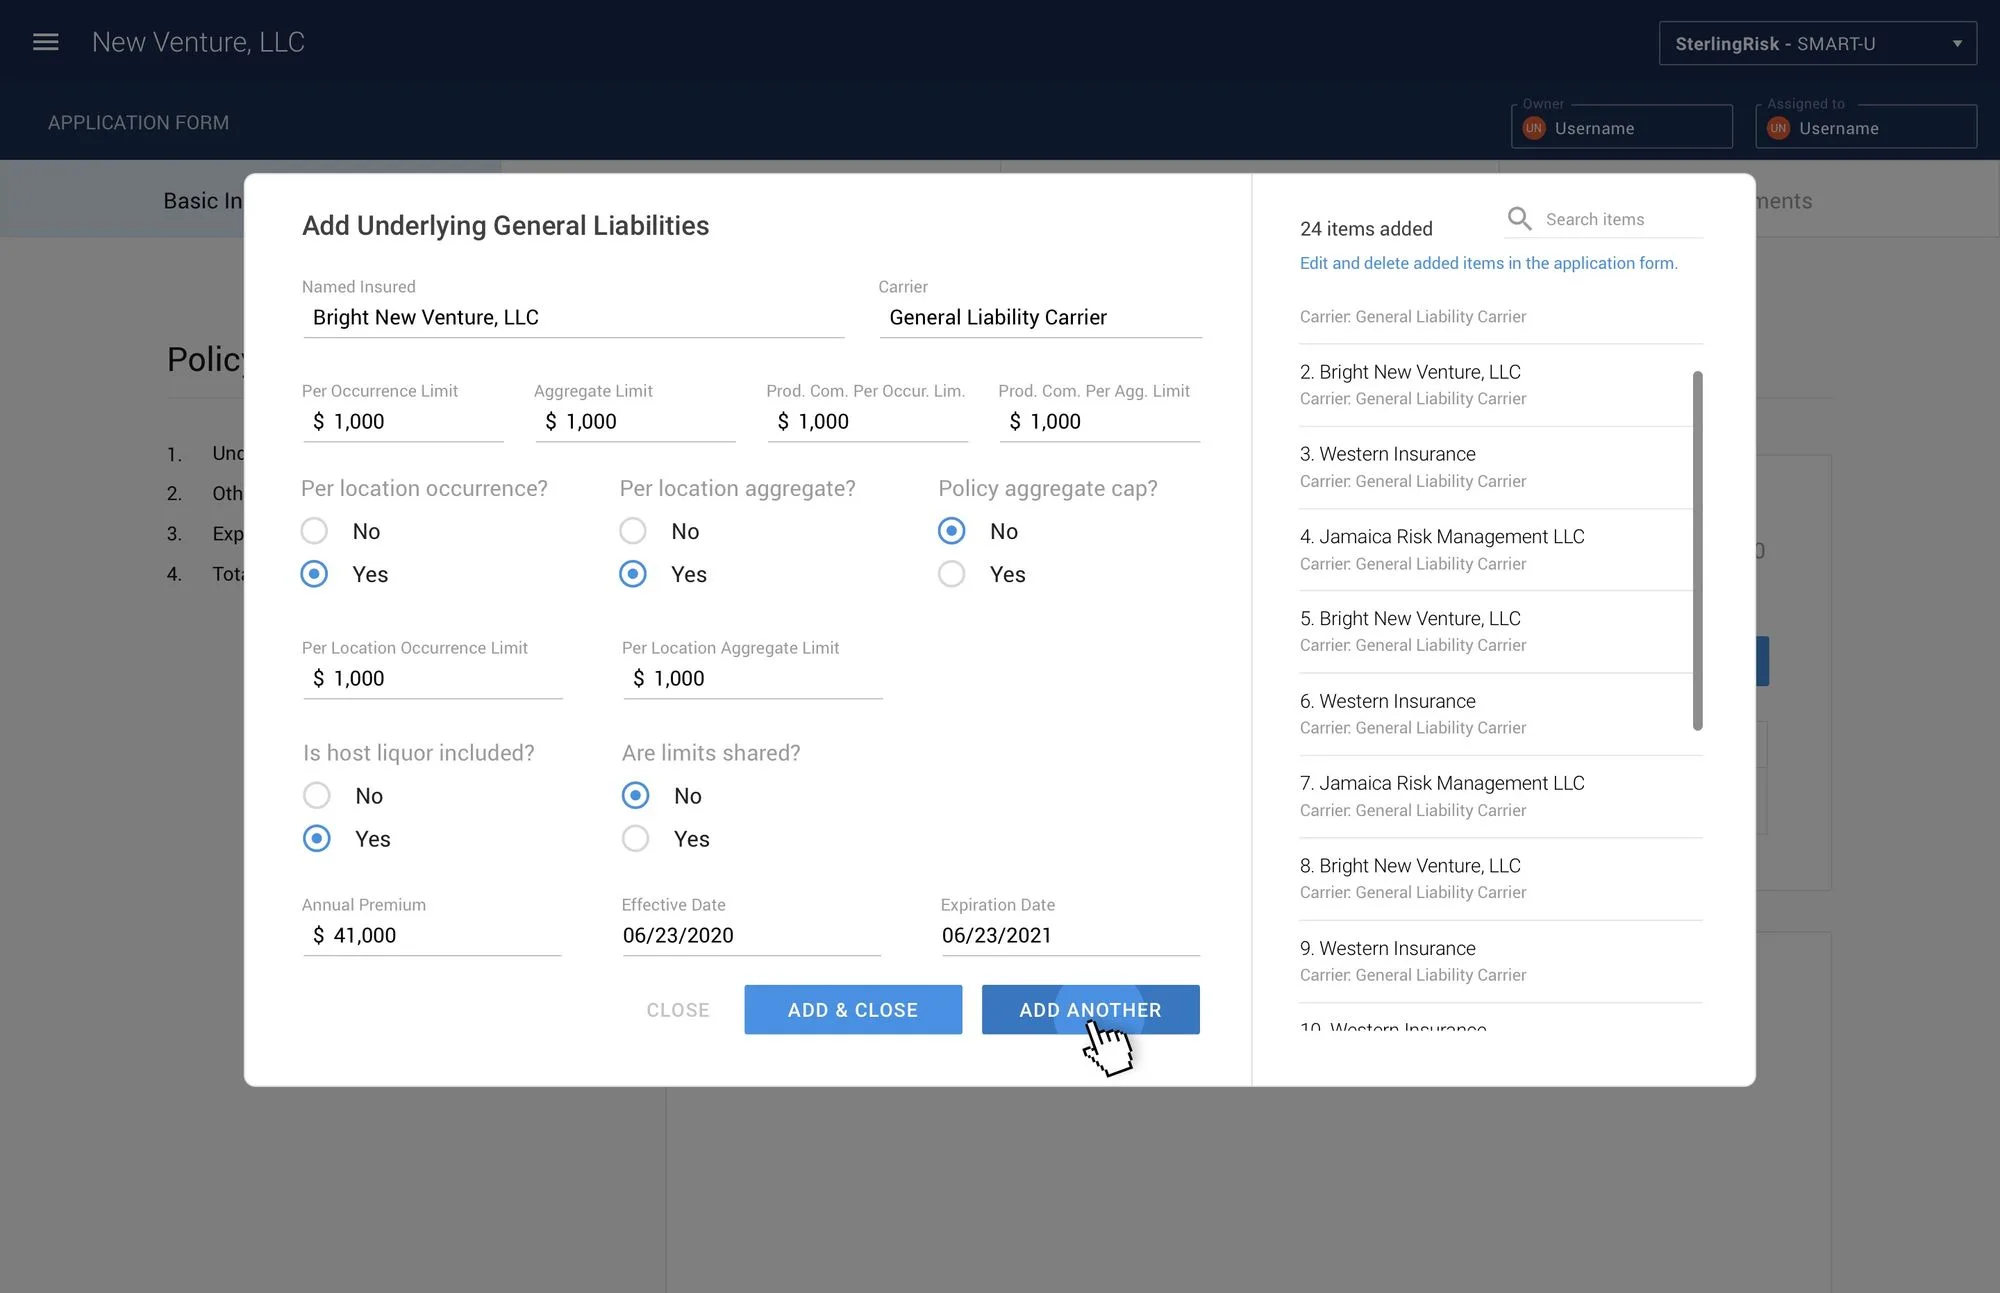Select item 3. Western Insurance
Image resolution: width=2000 pixels, height=1293 pixels.
(1495, 467)
